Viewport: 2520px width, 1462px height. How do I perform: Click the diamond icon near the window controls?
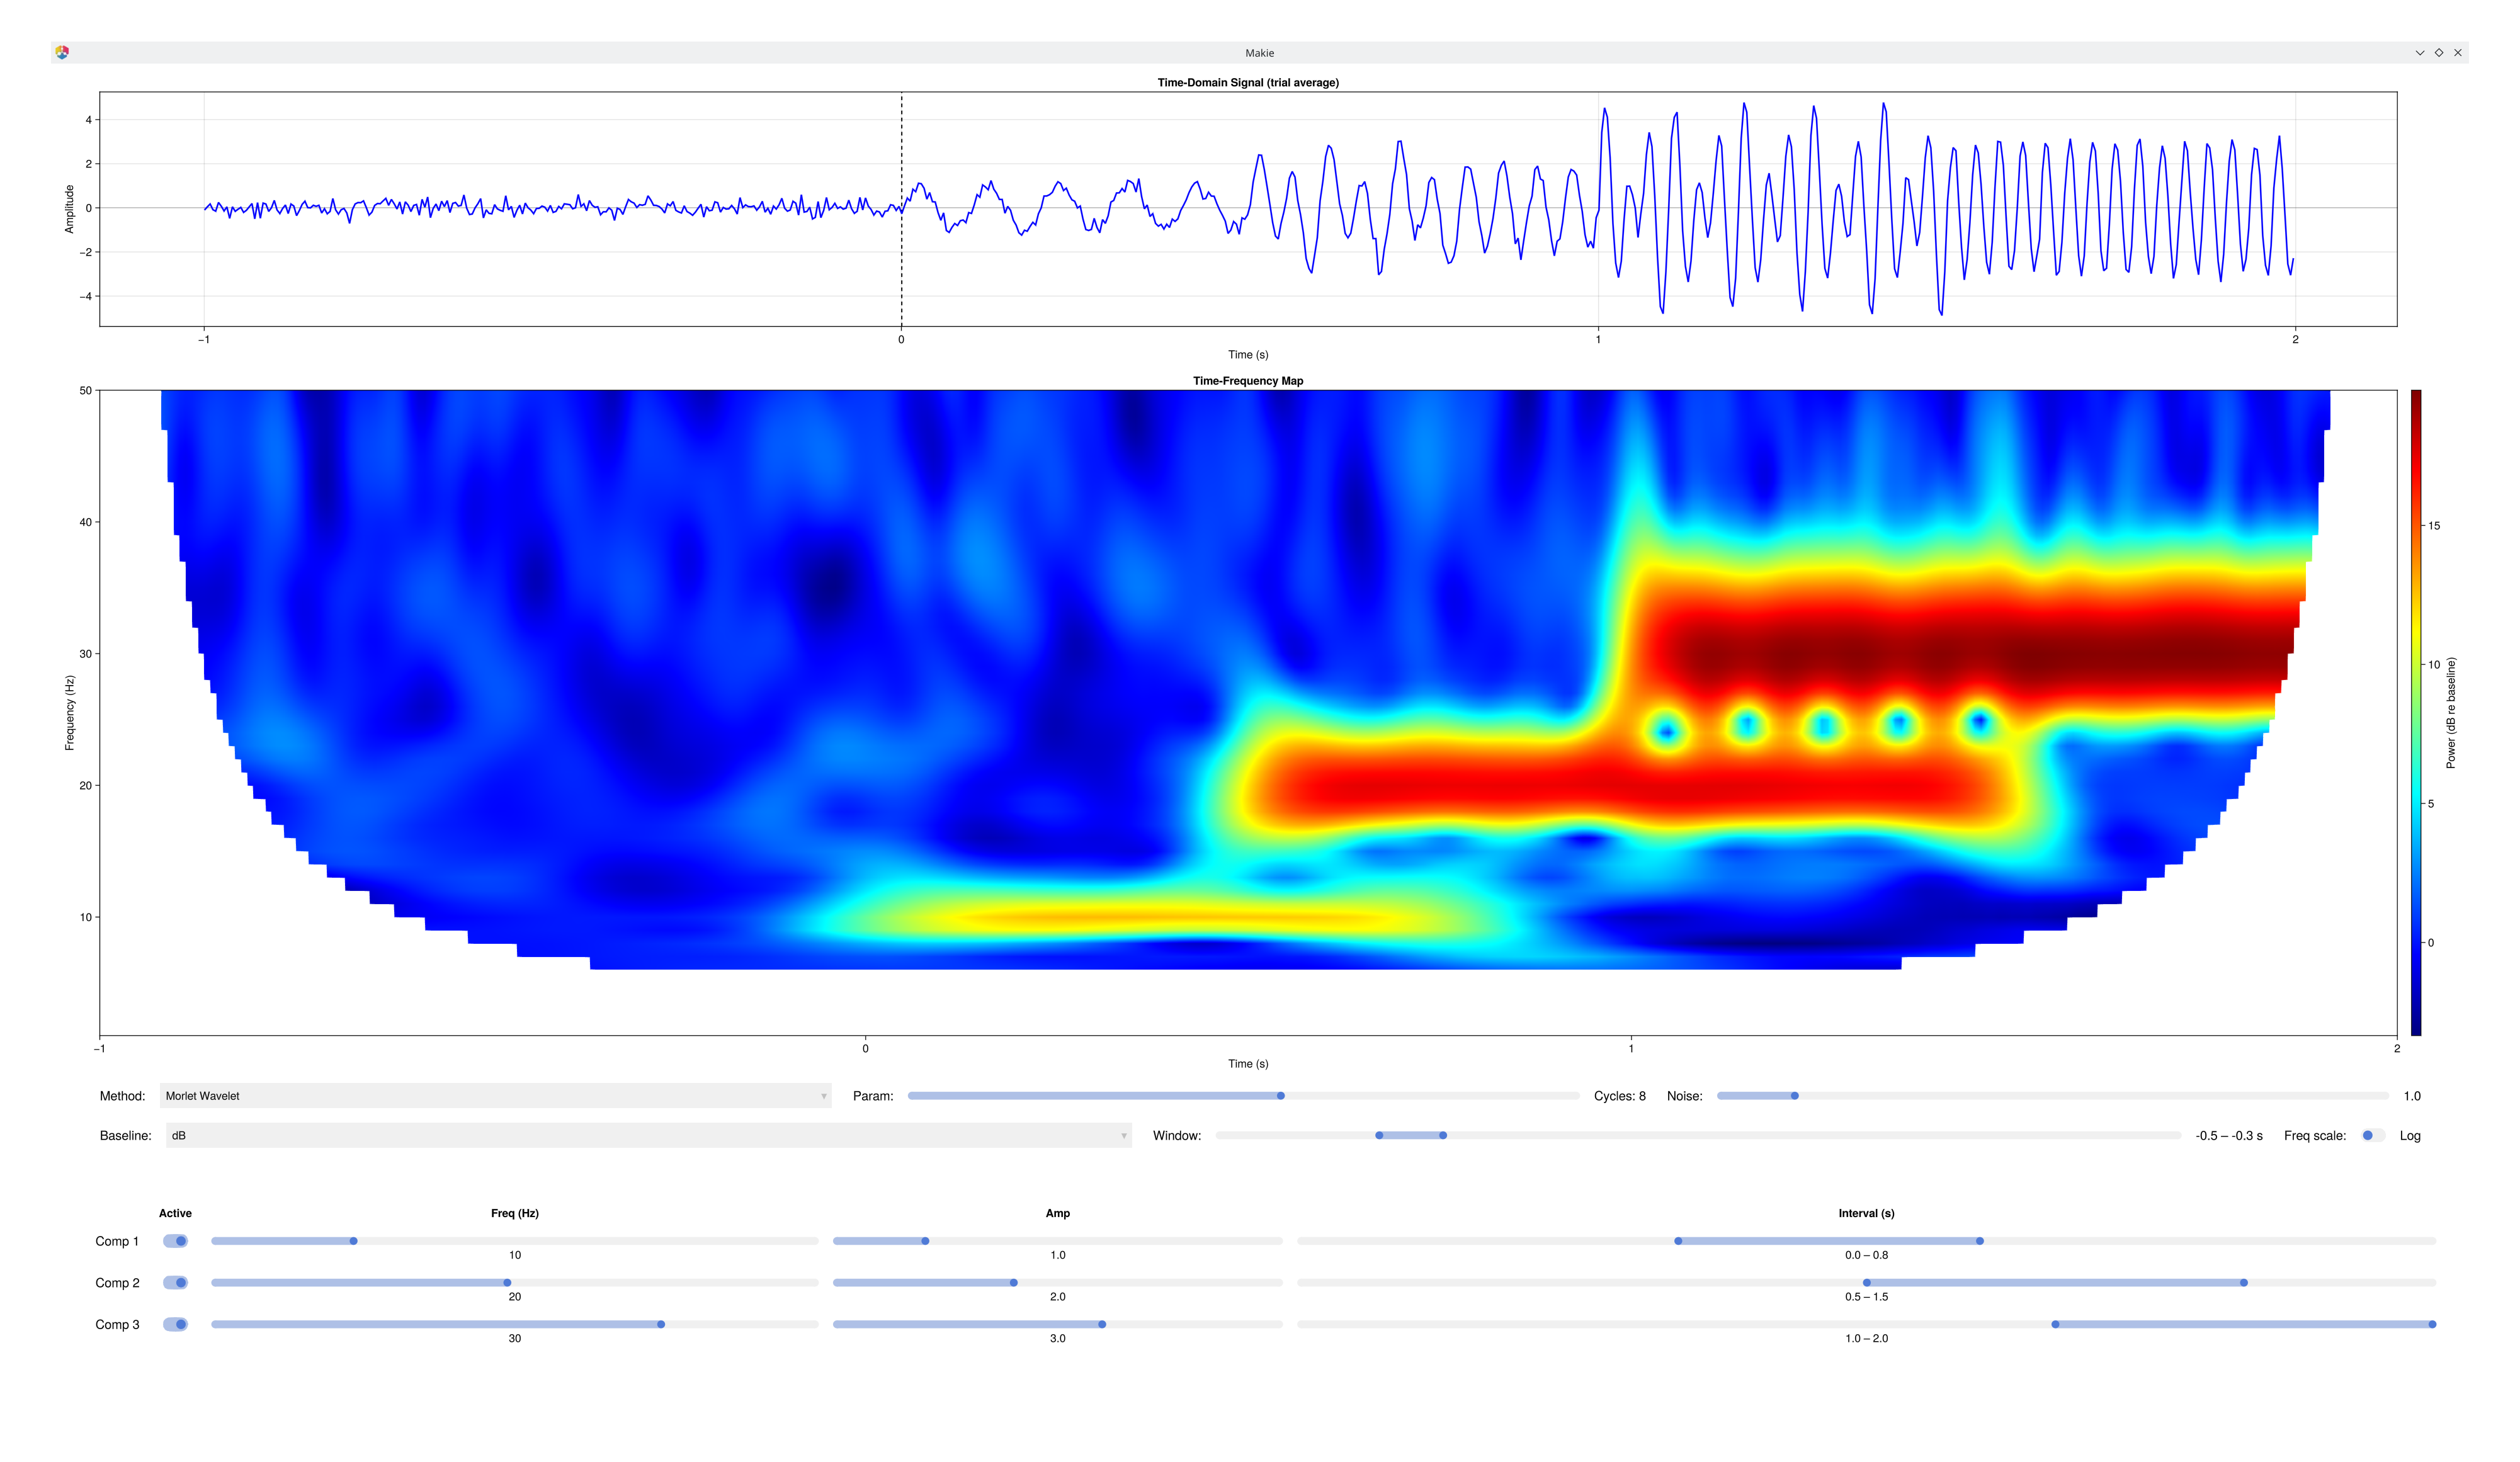[x=2439, y=52]
